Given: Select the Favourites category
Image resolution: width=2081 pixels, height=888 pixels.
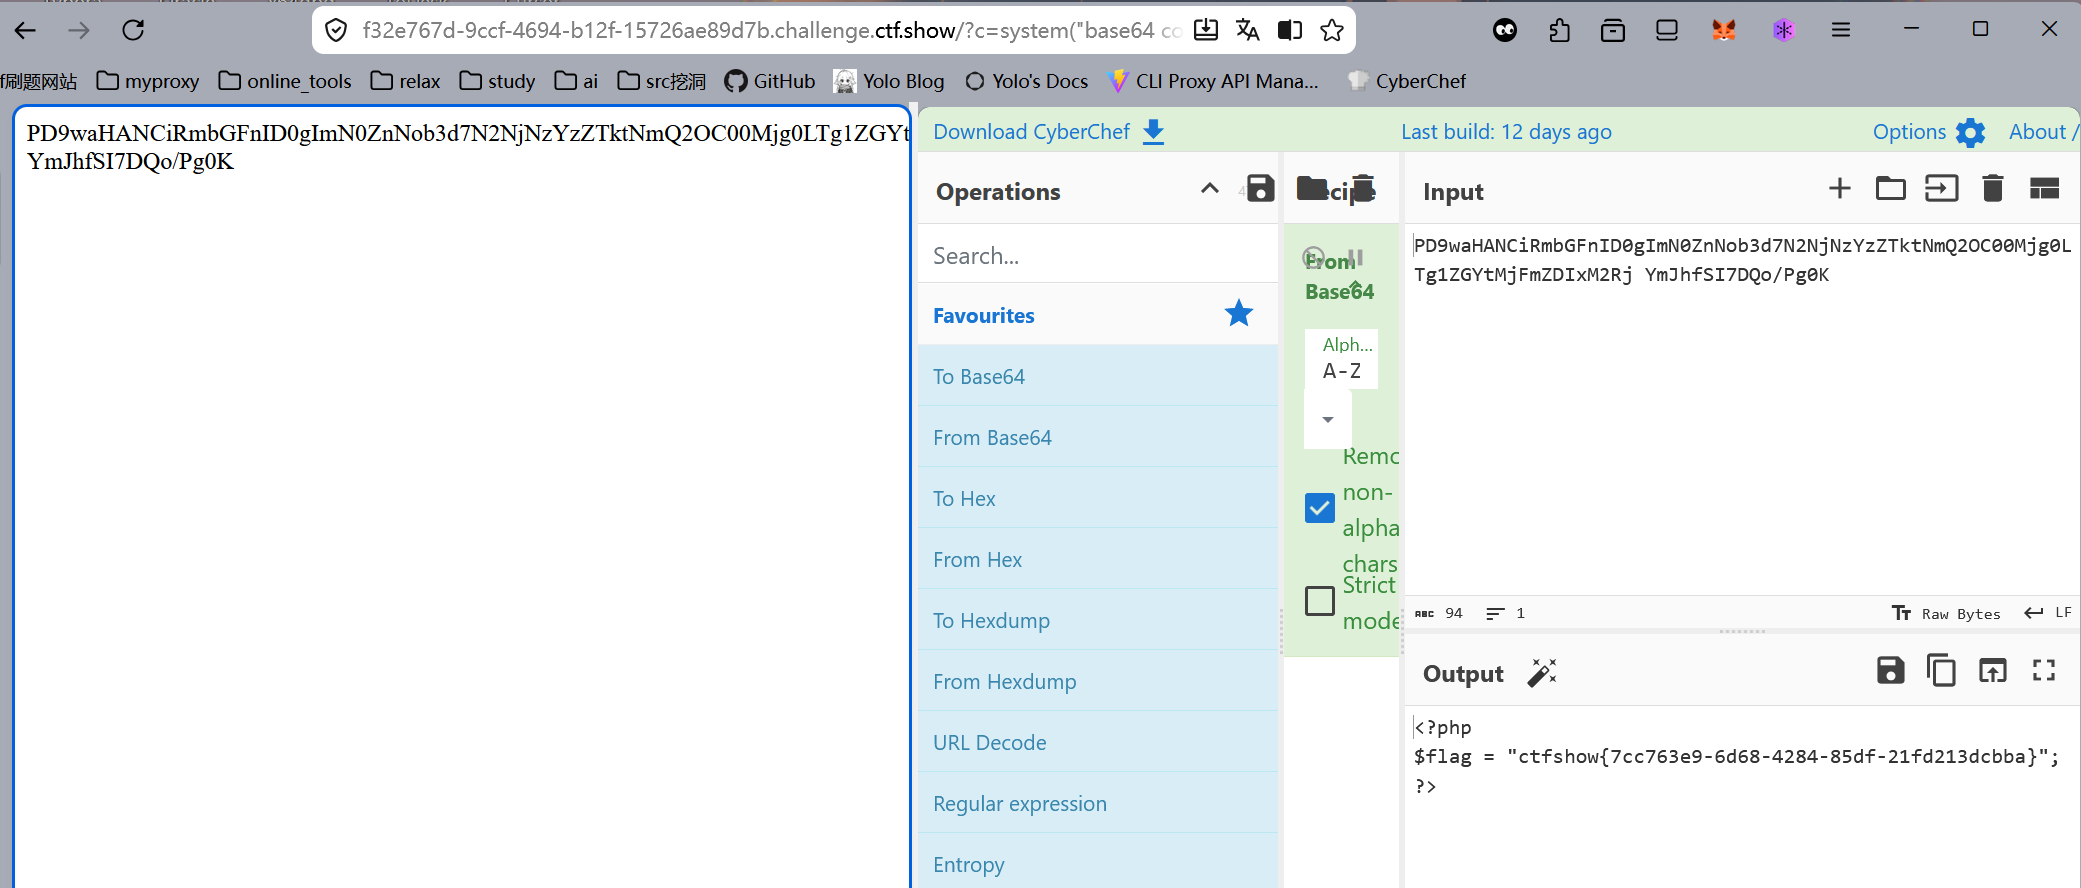Looking at the screenshot, I should (x=1098, y=315).
